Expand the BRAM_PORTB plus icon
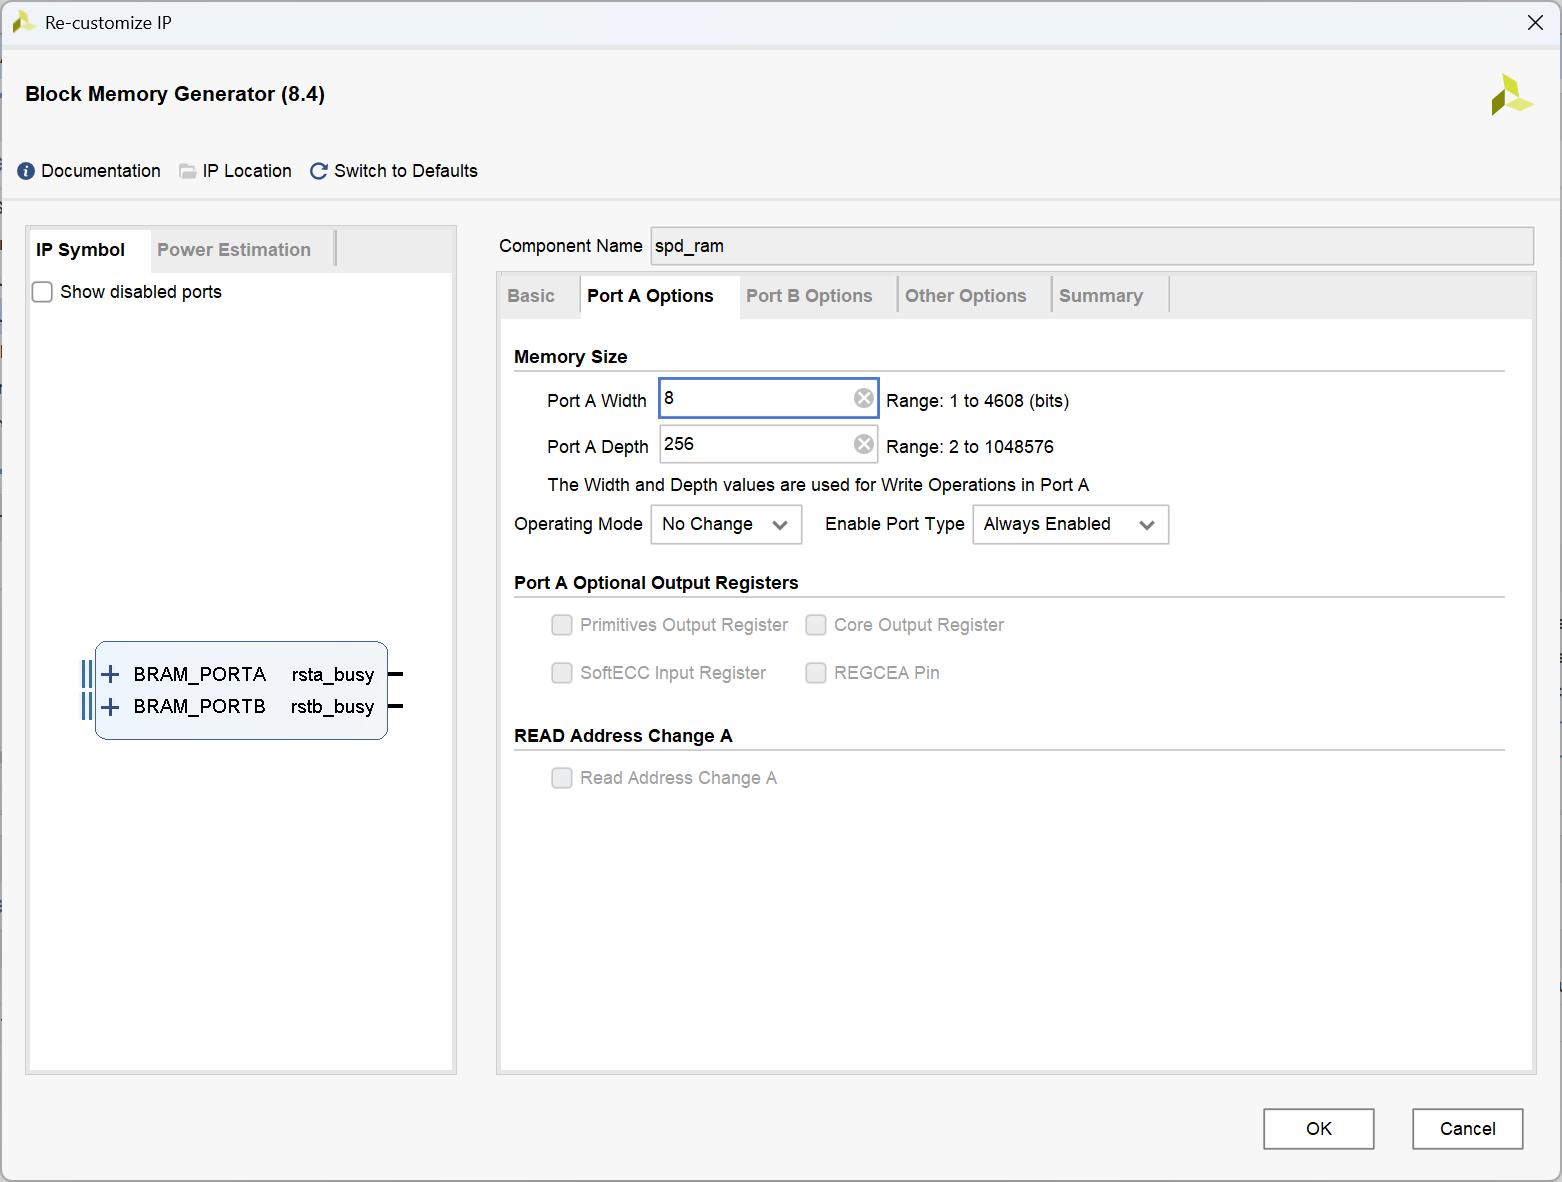The image size is (1562, 1182). pos(110,706)
